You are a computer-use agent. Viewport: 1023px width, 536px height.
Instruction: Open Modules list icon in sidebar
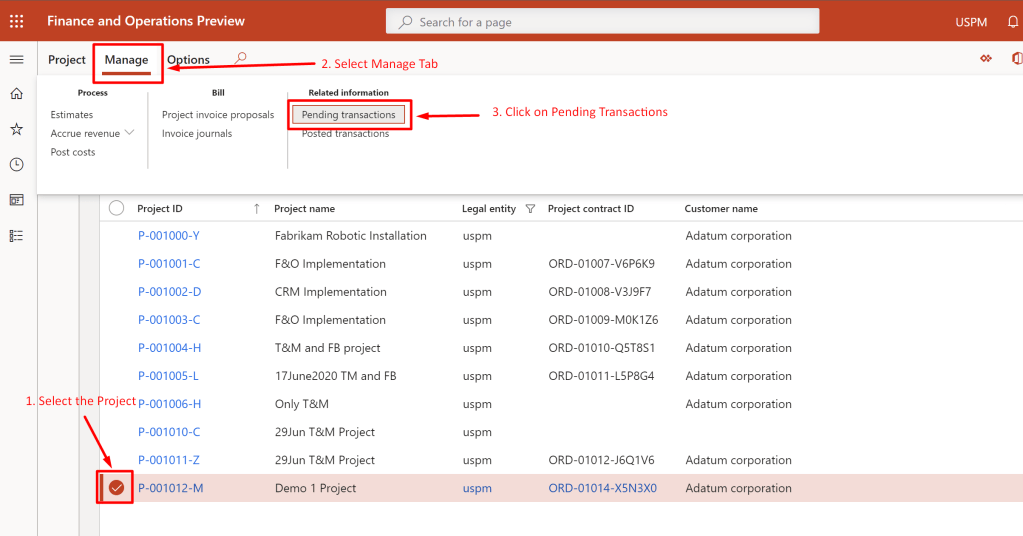point(16,236)
